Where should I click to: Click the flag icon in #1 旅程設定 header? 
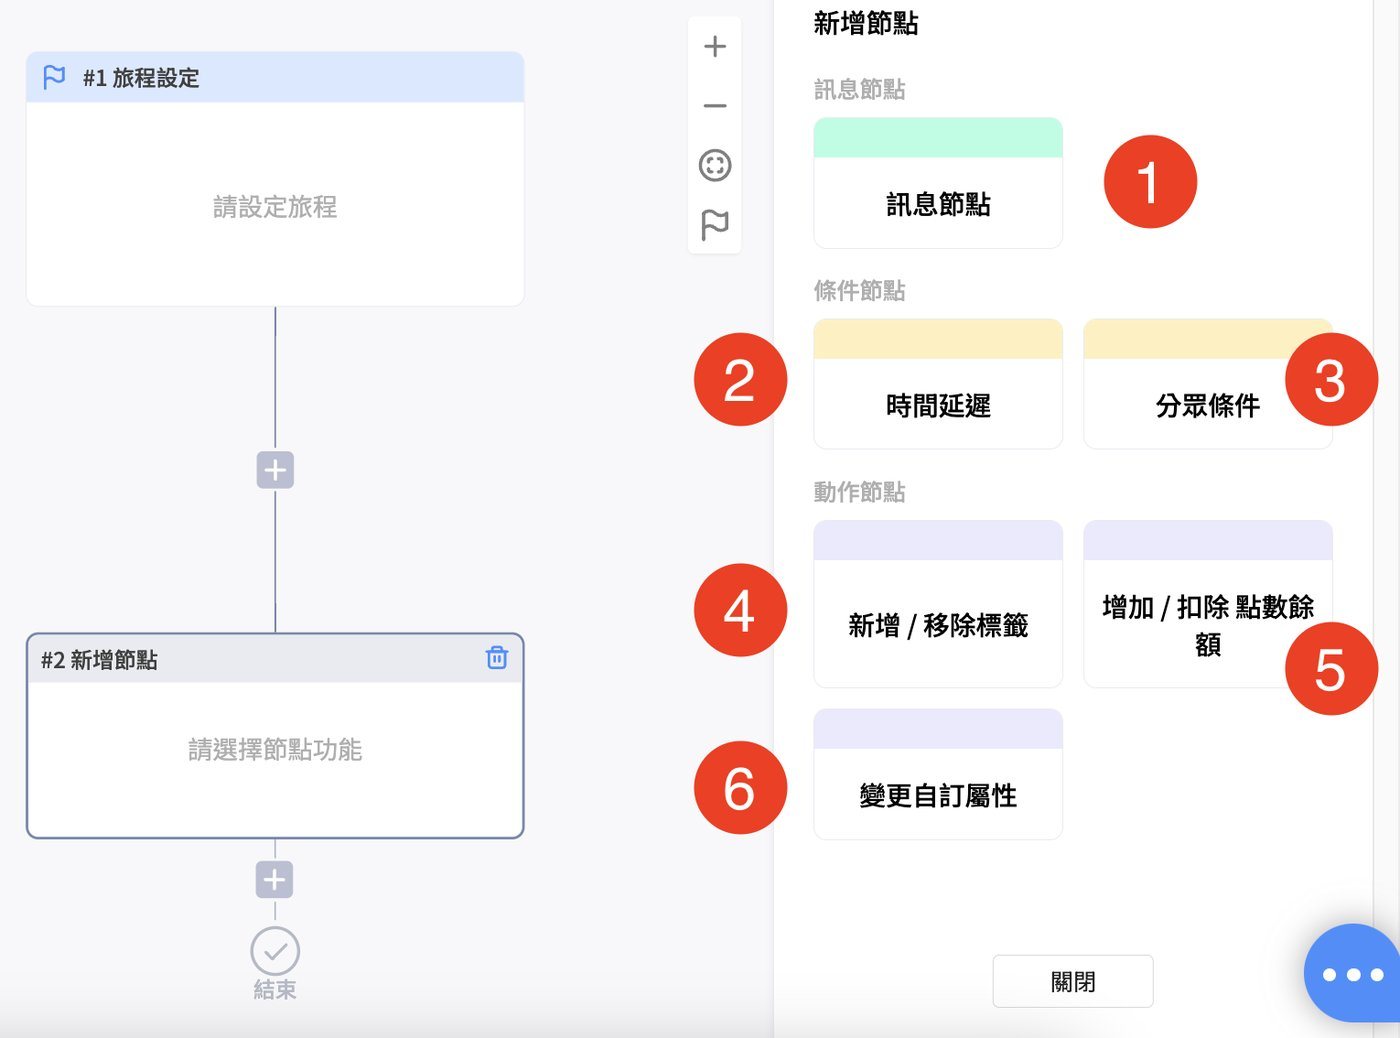pyautogui.click(x=54, y=77)
